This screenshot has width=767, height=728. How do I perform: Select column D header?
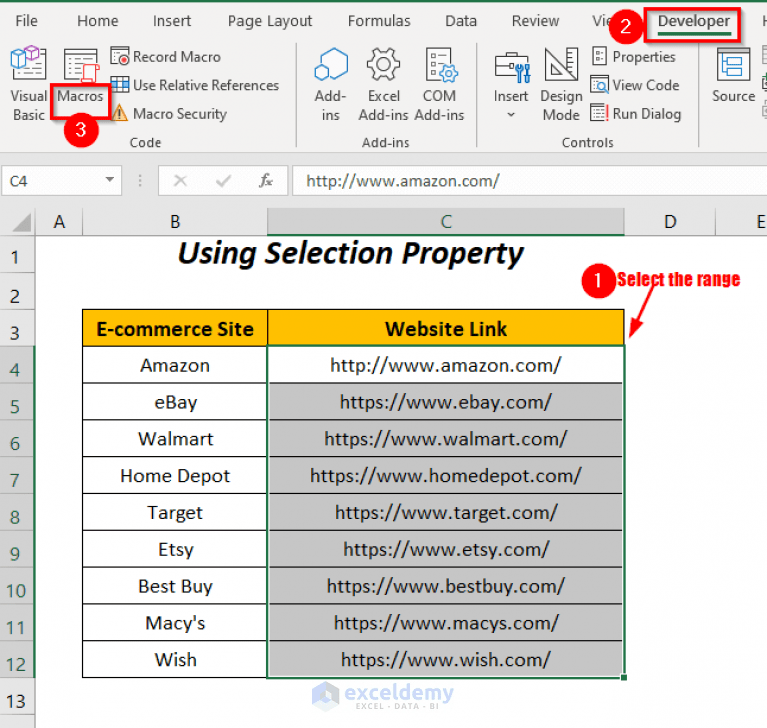[x=670, y=222]
